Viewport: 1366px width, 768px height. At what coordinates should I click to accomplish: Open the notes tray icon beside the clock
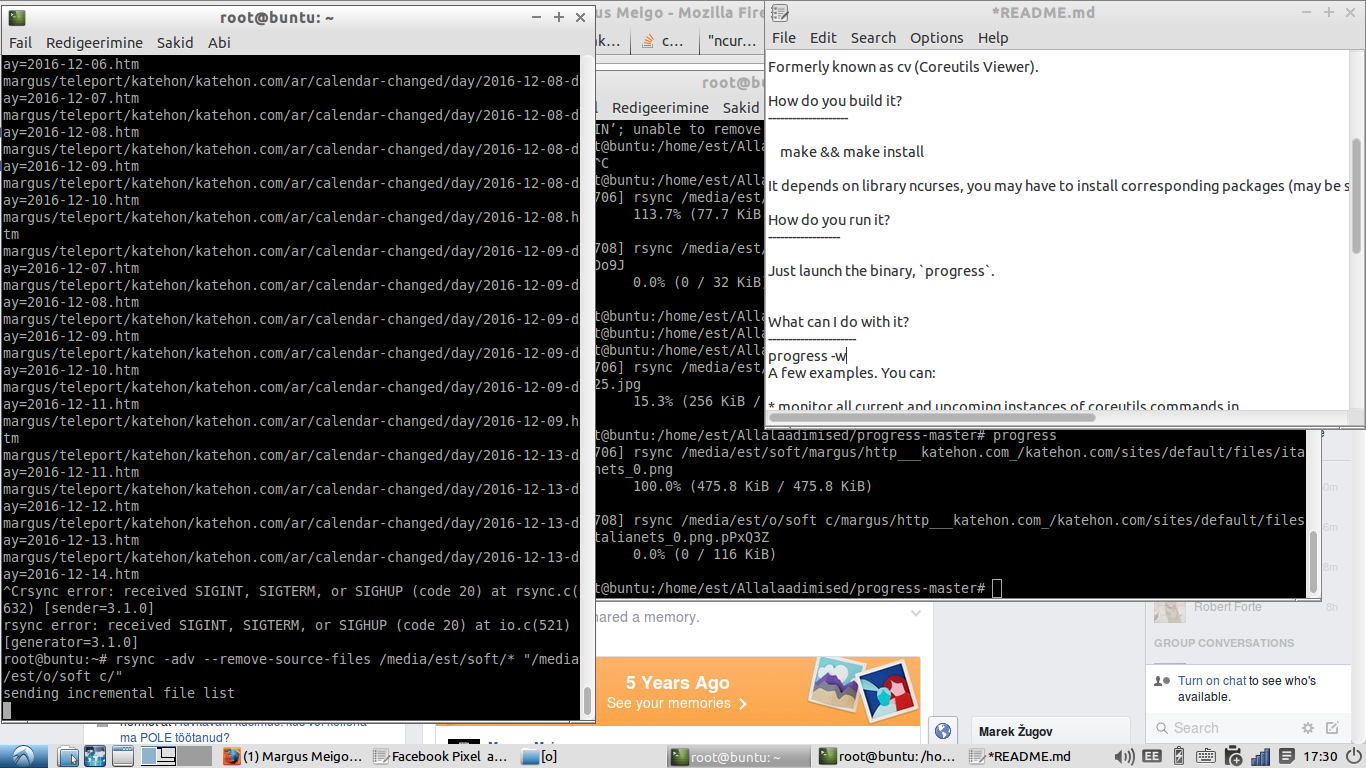click(1286, 756)
